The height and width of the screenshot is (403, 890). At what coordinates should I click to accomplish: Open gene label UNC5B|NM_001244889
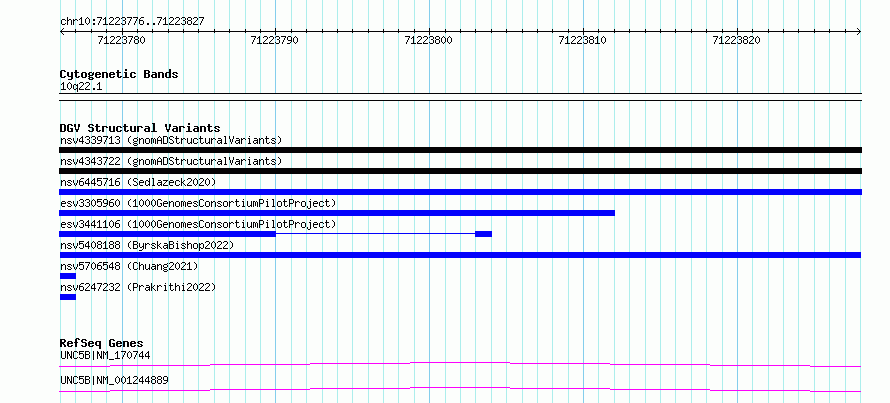pyautogui.click(x=114, y=380)
